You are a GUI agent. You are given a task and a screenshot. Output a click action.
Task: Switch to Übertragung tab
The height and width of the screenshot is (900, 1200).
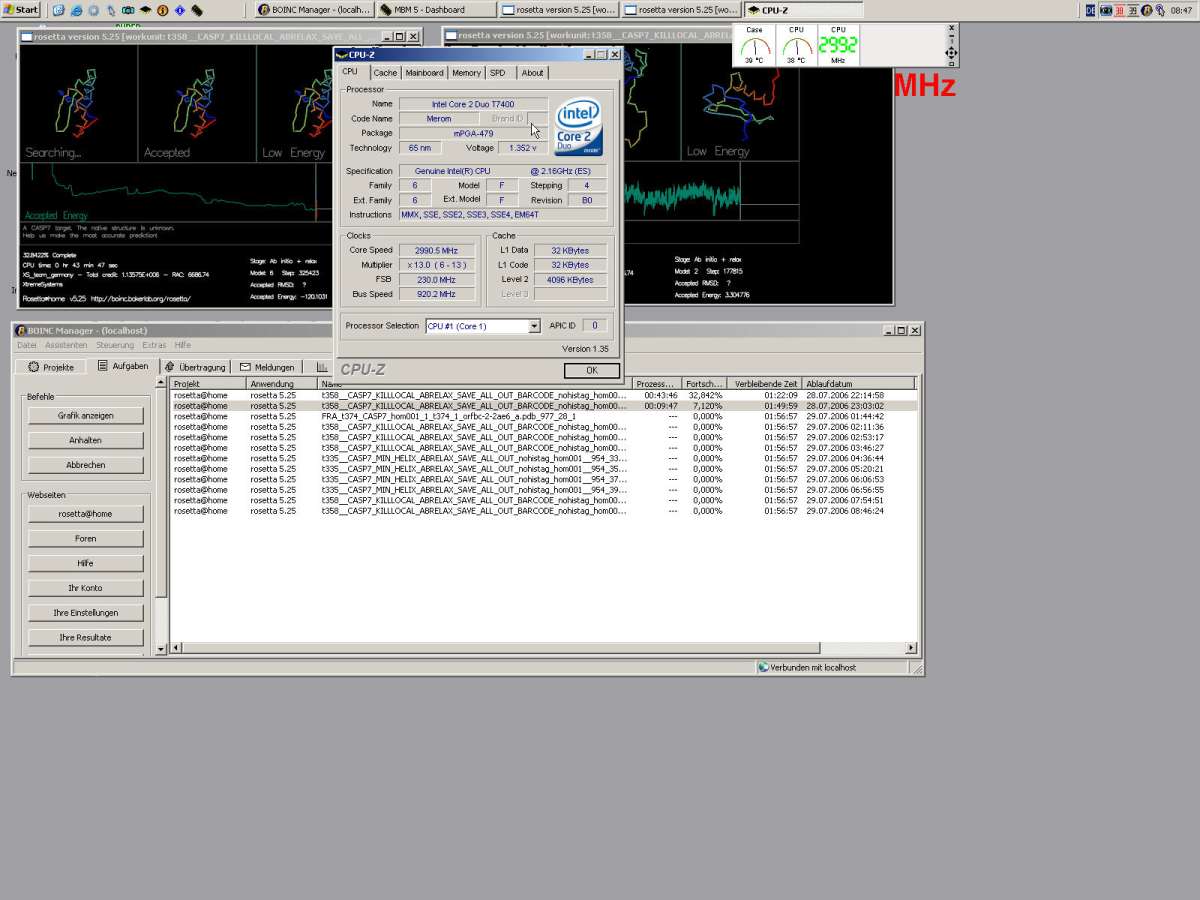point(195,367)
